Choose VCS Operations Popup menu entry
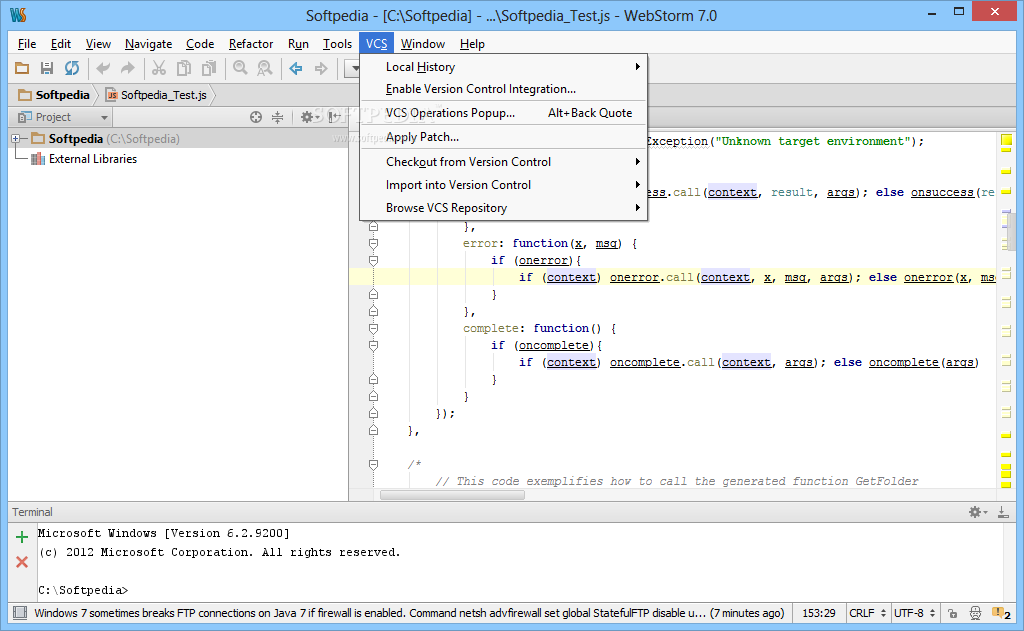This screenshot has height=631, width=1024. pos(504,113)
